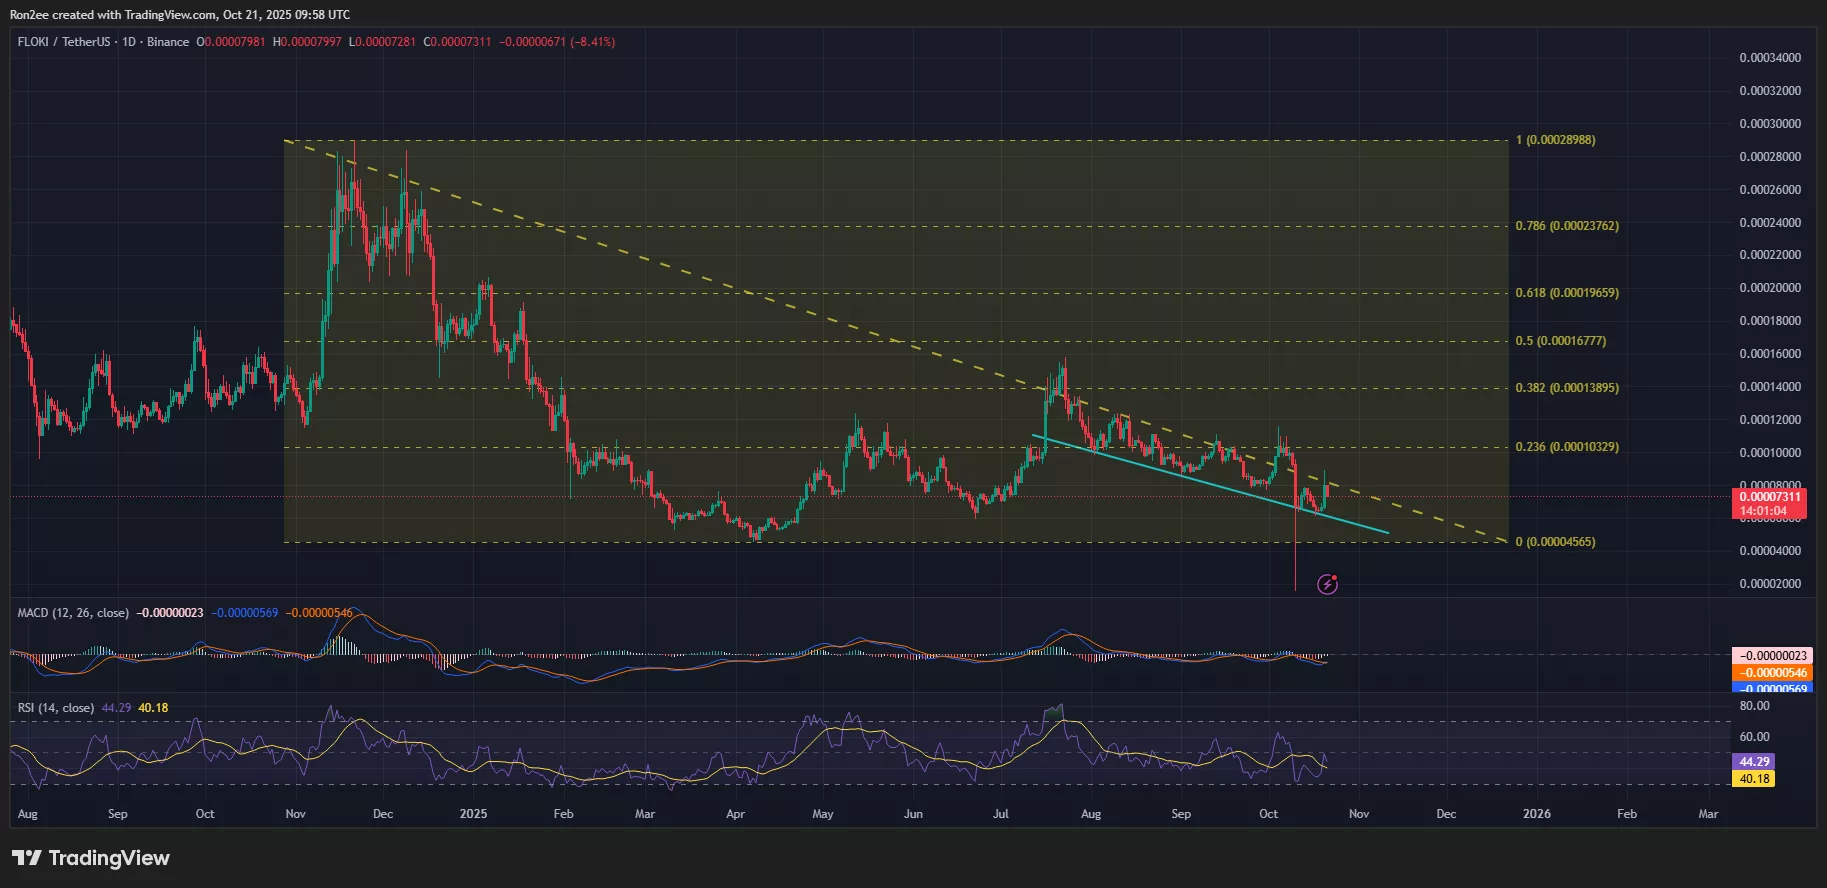Click the Nov label near chart's right edge
1827x888 pixels.
click(1358, 814)
